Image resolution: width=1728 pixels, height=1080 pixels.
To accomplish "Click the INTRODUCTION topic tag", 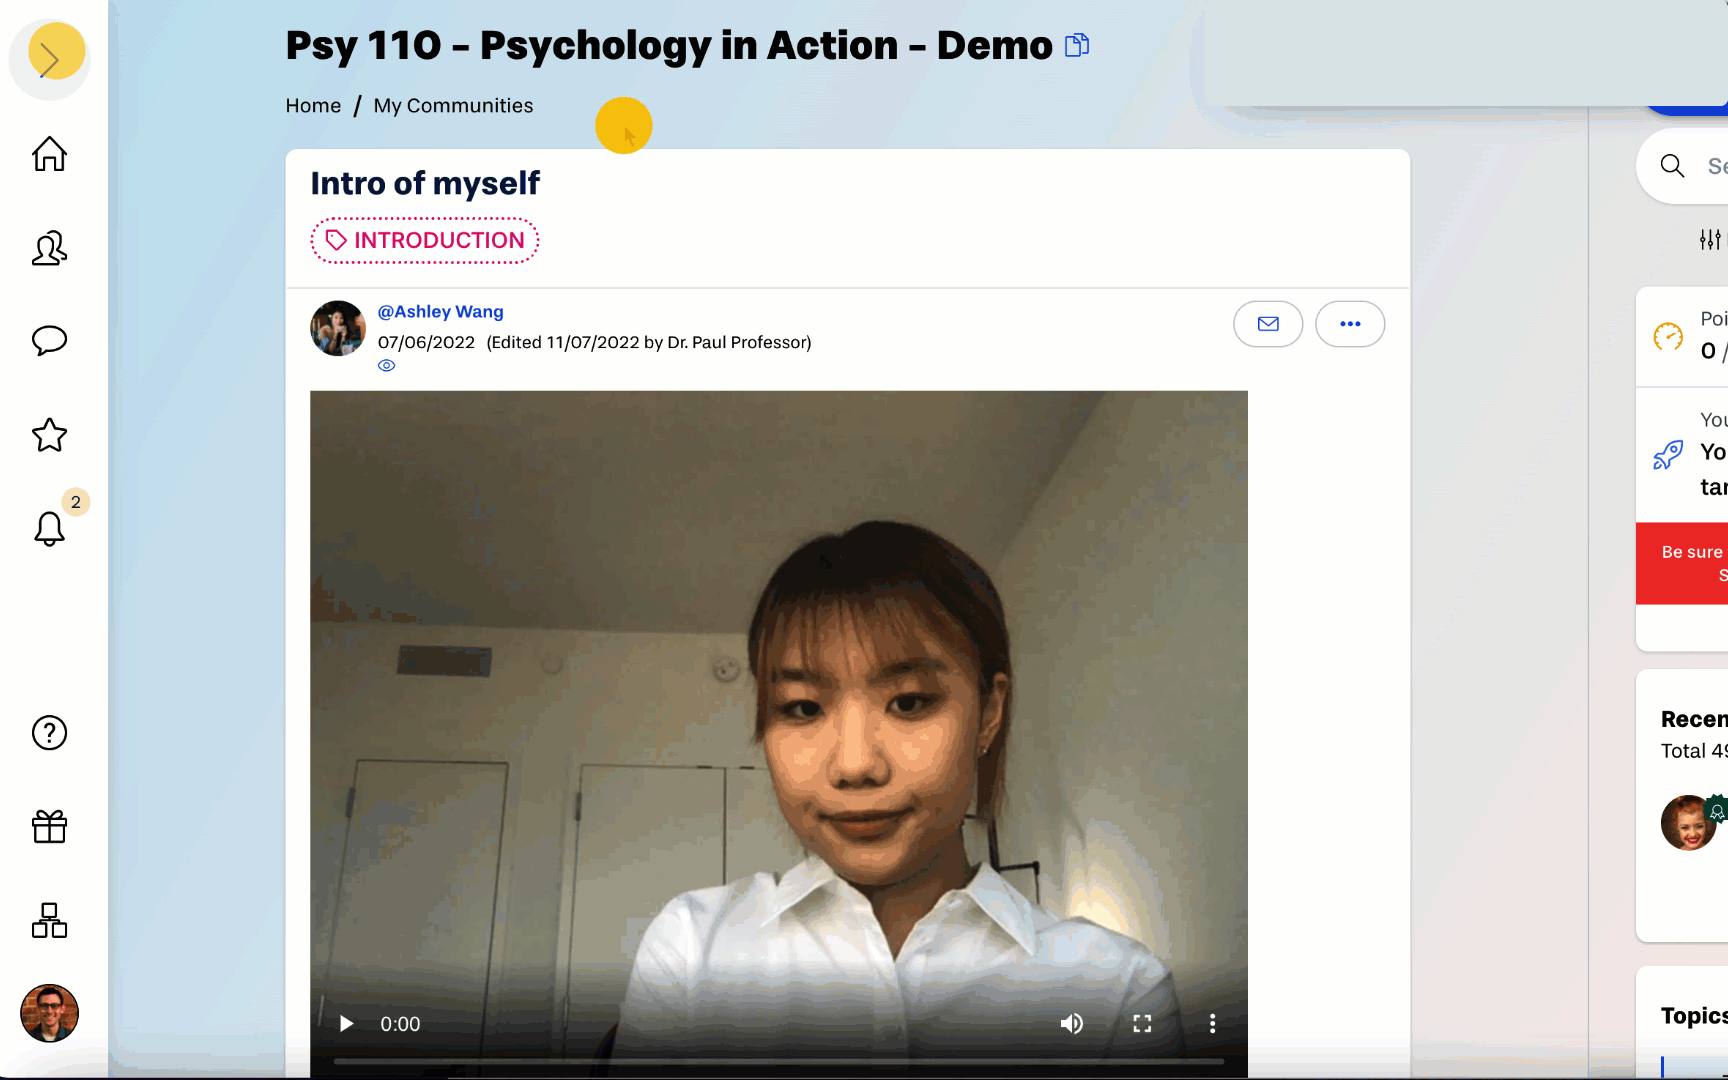I will [425, 241].
